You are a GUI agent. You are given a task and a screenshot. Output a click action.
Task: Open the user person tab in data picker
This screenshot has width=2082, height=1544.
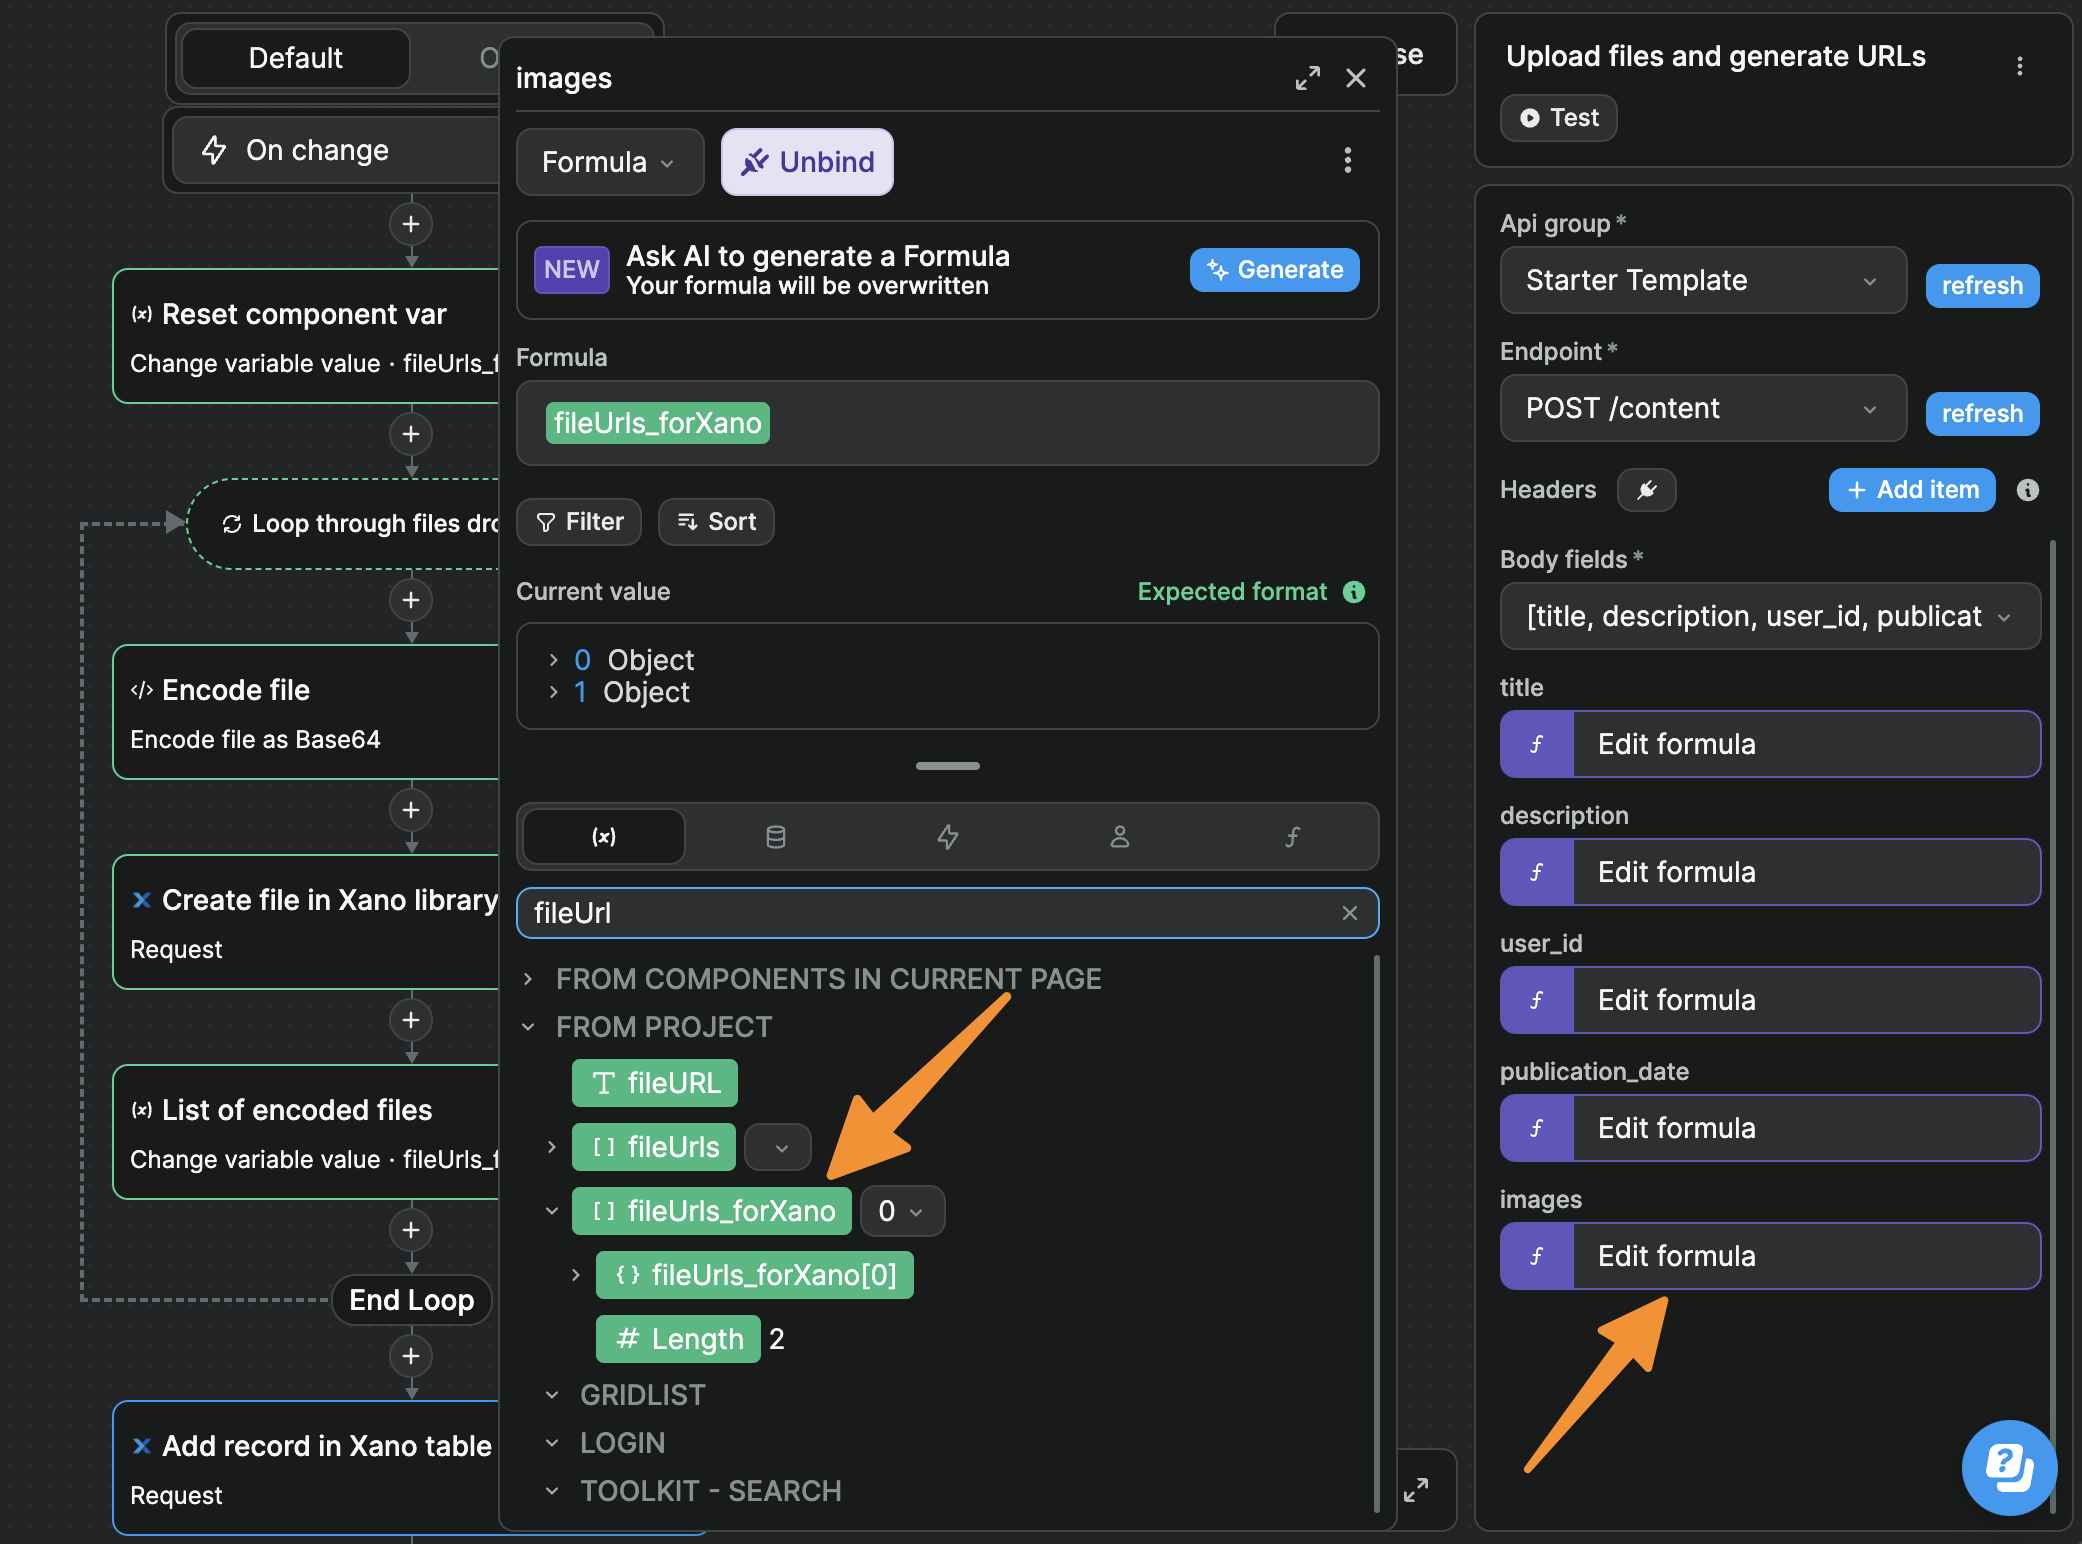click(x=1119, y=837)
